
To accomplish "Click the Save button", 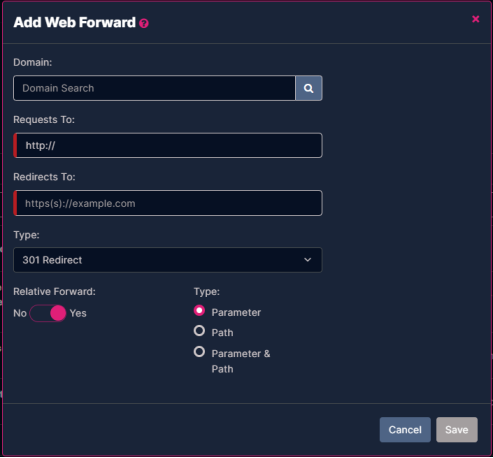I will [x=457, y=430].
